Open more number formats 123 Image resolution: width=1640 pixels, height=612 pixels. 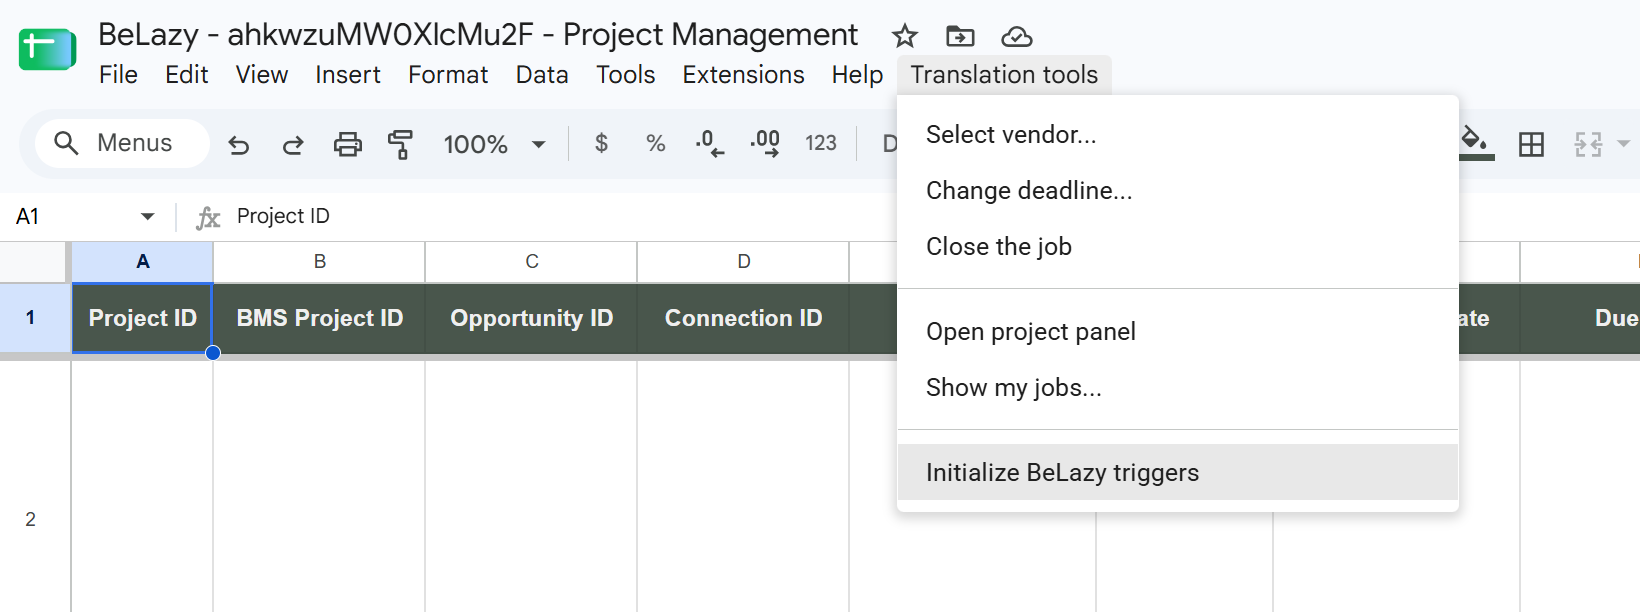[821, 144]
